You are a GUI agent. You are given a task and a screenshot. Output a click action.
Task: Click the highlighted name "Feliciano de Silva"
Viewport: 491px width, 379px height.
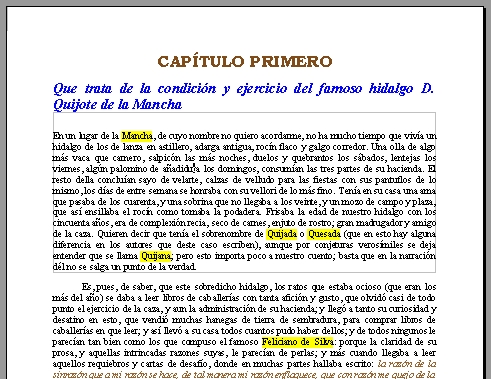click(297, 342)
